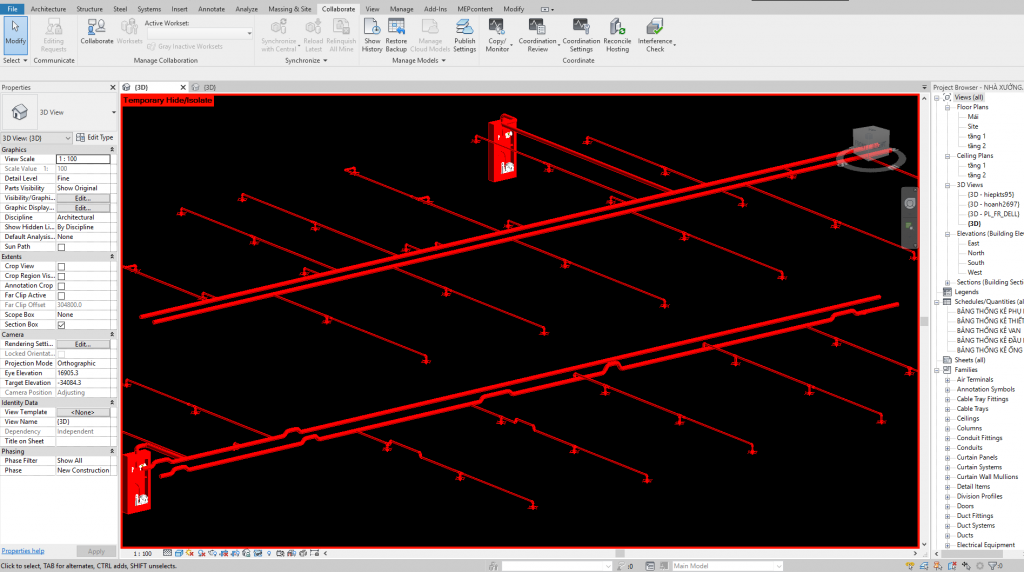Open Show History
1024x572 pixels.
[x=372, y=35]
